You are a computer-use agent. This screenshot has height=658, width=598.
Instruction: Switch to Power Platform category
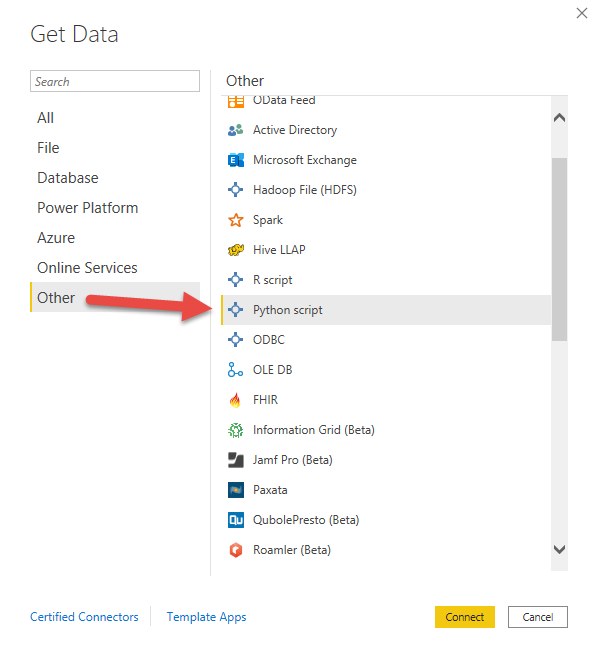coord(88,208)
